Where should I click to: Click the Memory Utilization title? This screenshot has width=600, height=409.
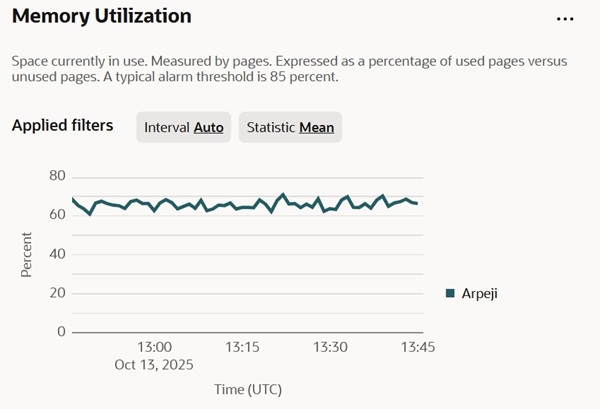pos(101,17)
